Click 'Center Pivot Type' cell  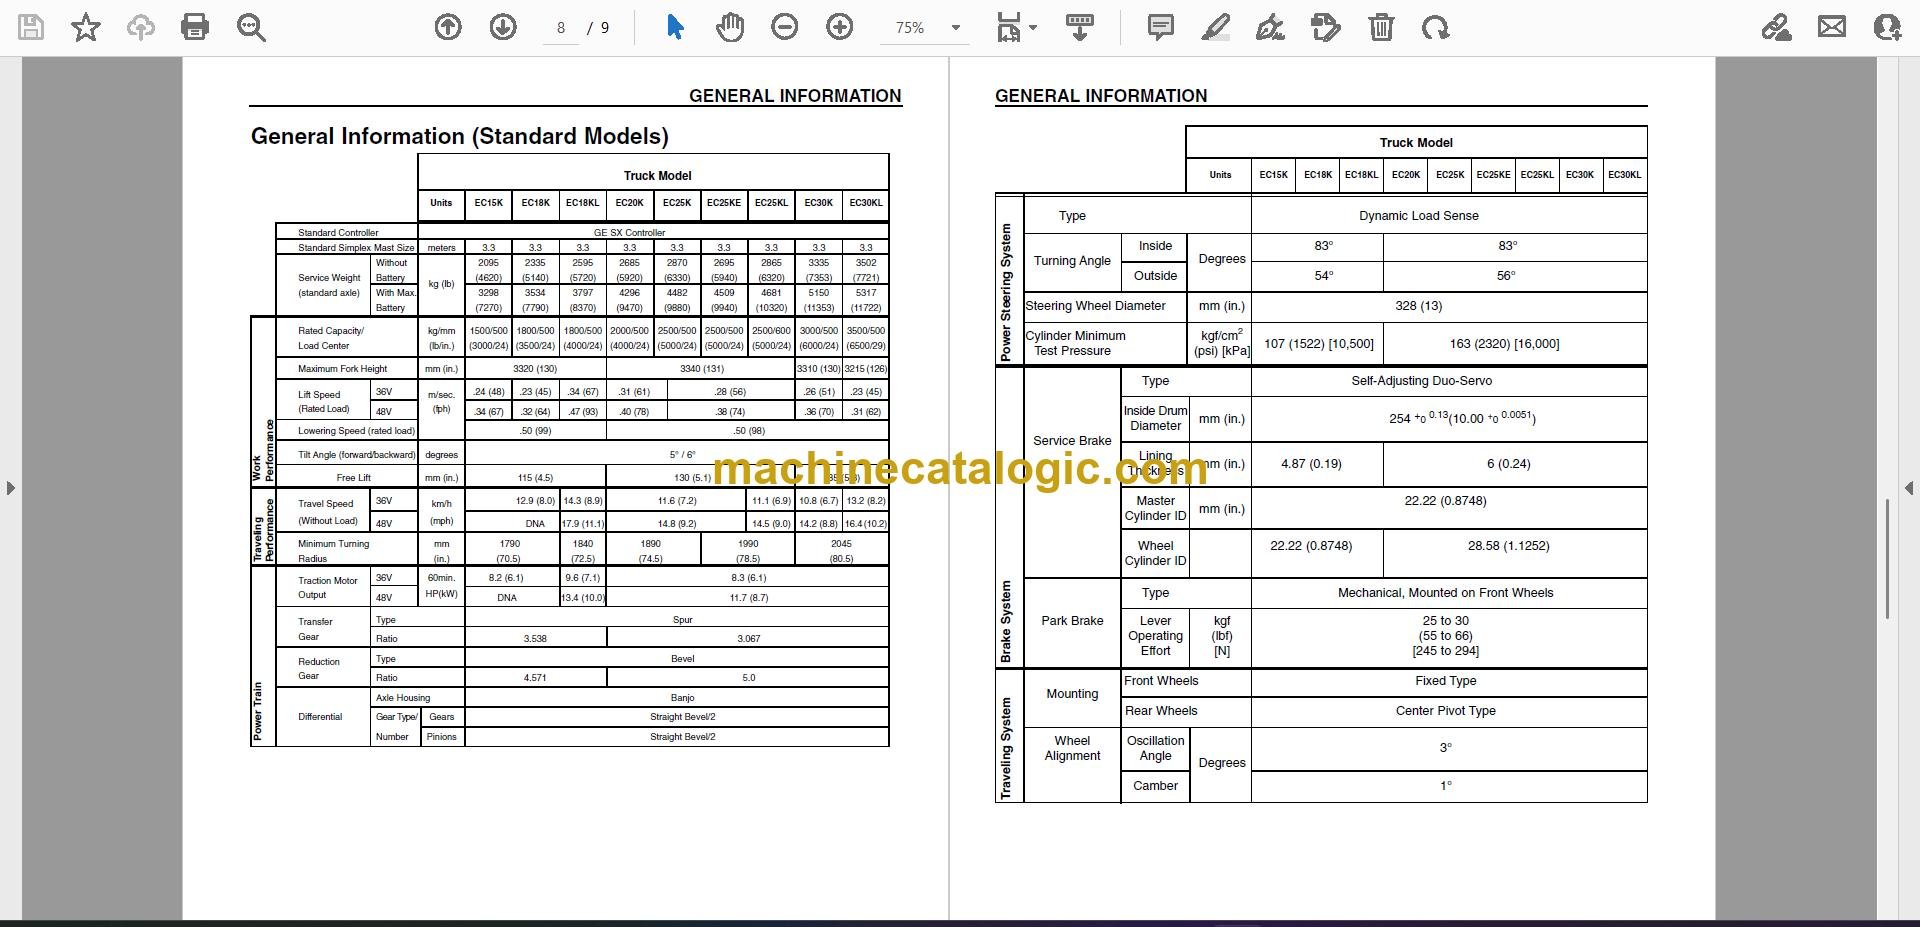pyautogui.click(x=1445, y=711)
